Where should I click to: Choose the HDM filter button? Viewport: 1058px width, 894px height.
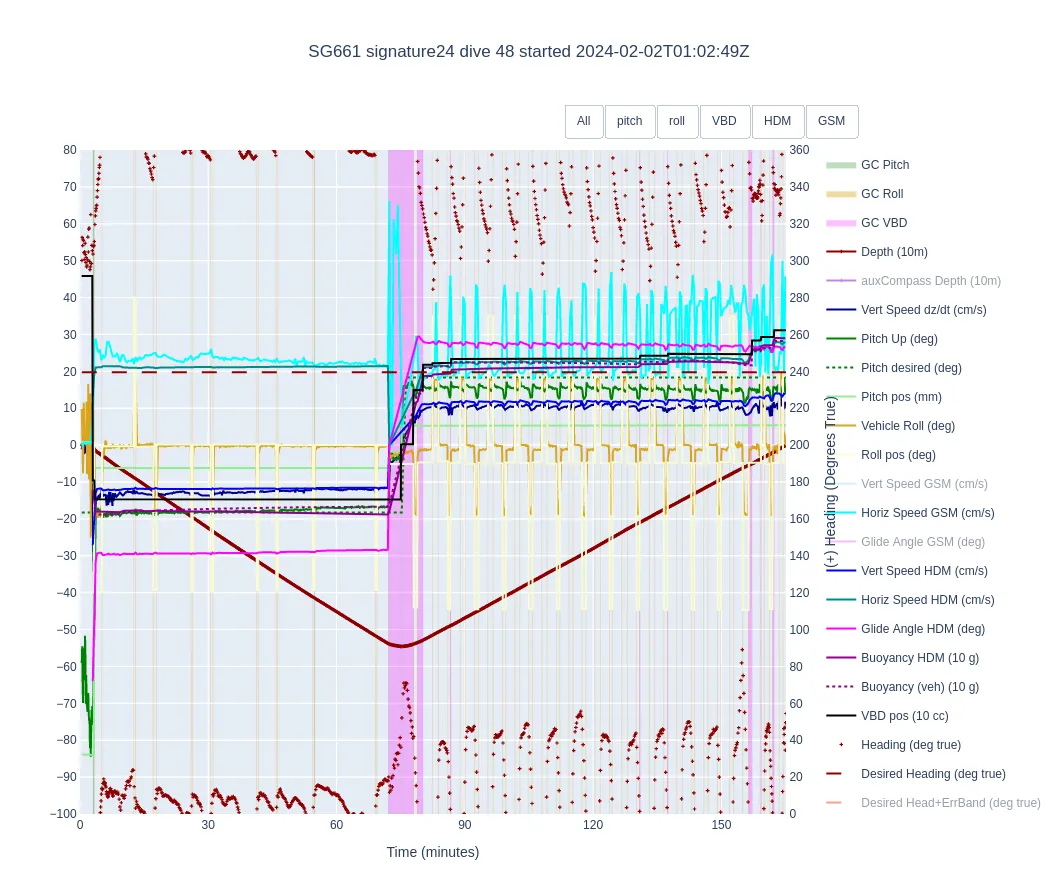(777, 121)
